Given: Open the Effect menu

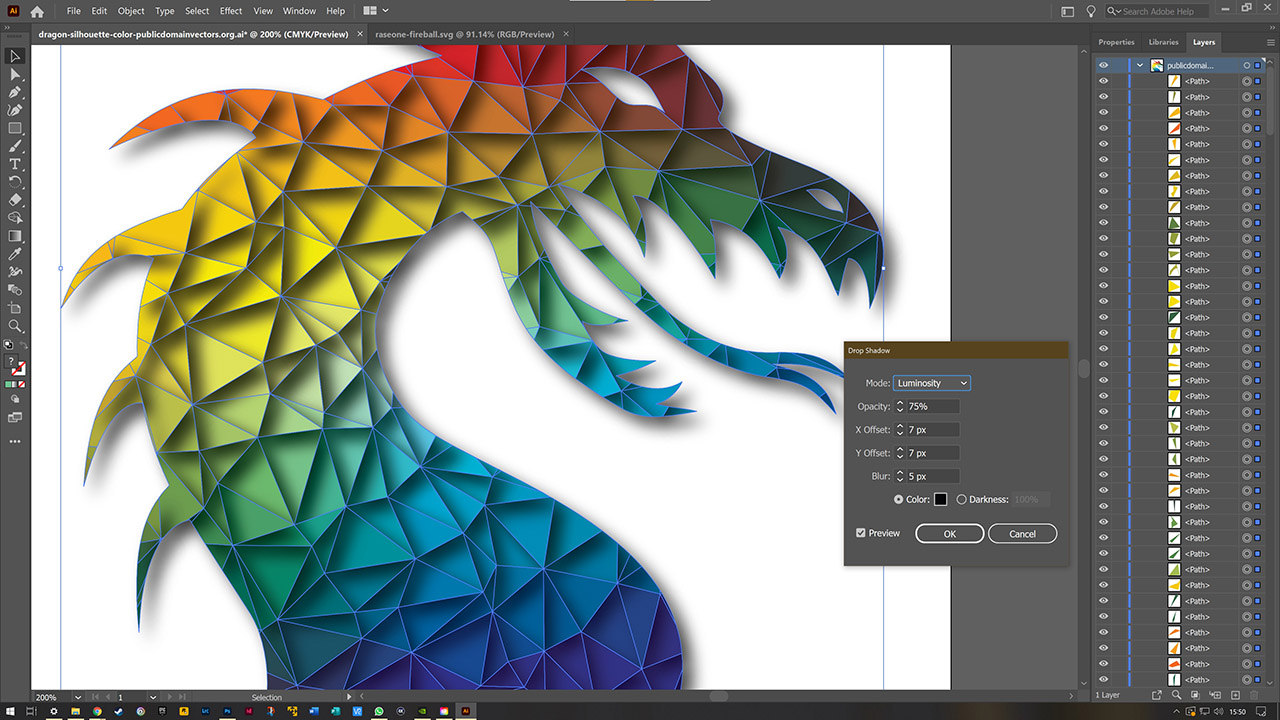Looking at the screenshot, I should 231,11.
